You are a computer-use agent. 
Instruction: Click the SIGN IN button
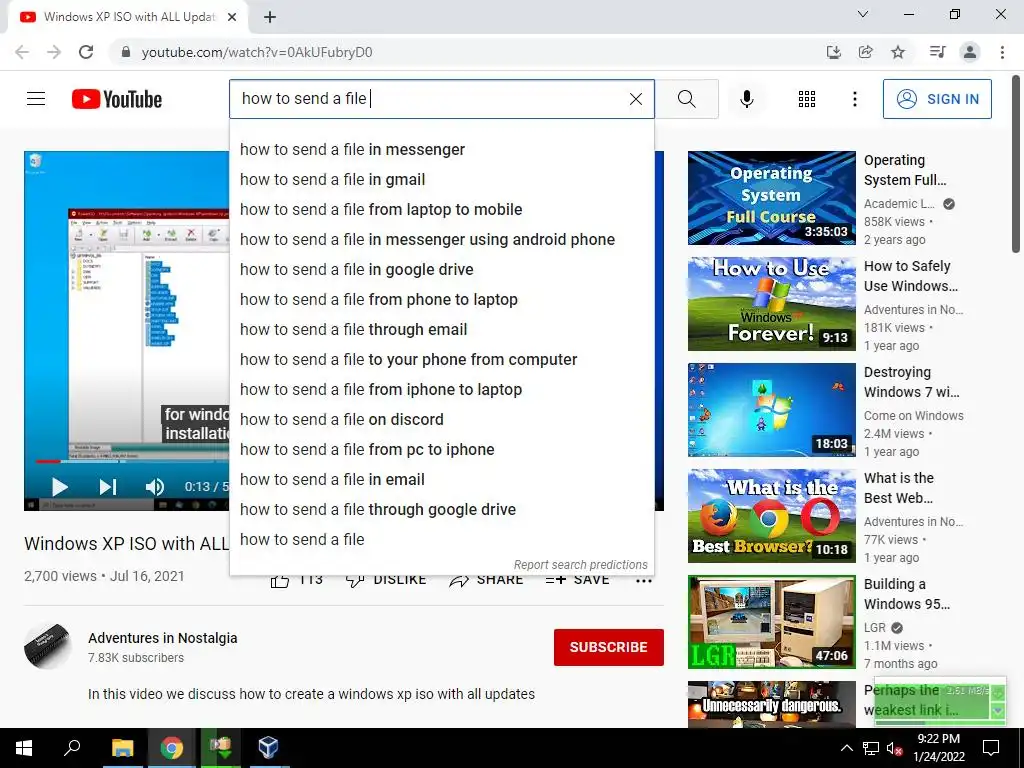click(937, 99)
